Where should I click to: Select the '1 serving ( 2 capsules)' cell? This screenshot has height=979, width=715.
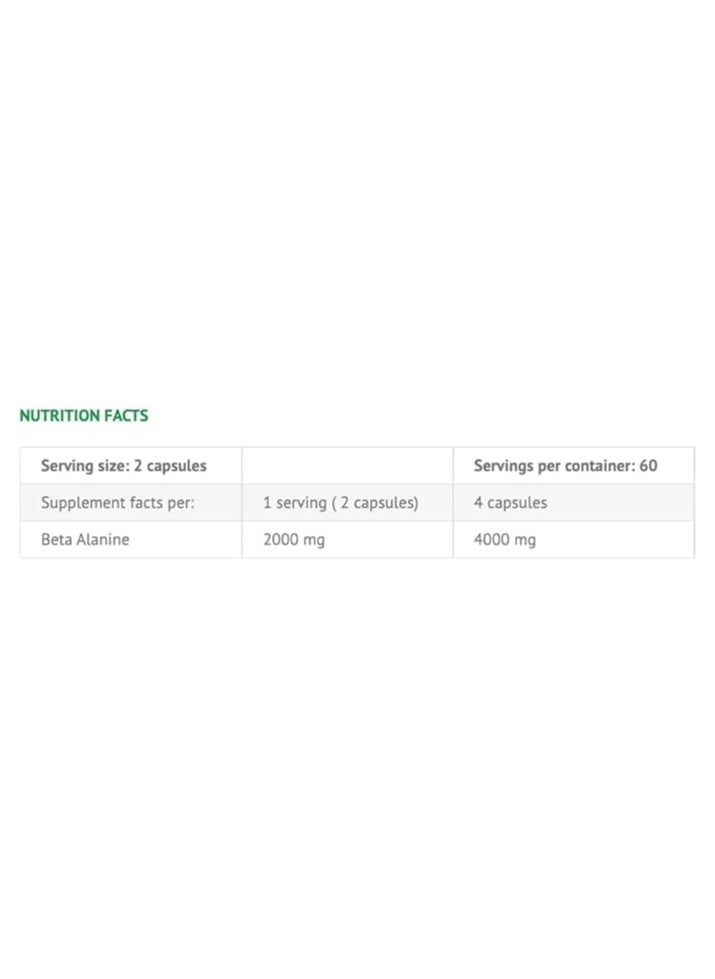[x=347, y=503]
